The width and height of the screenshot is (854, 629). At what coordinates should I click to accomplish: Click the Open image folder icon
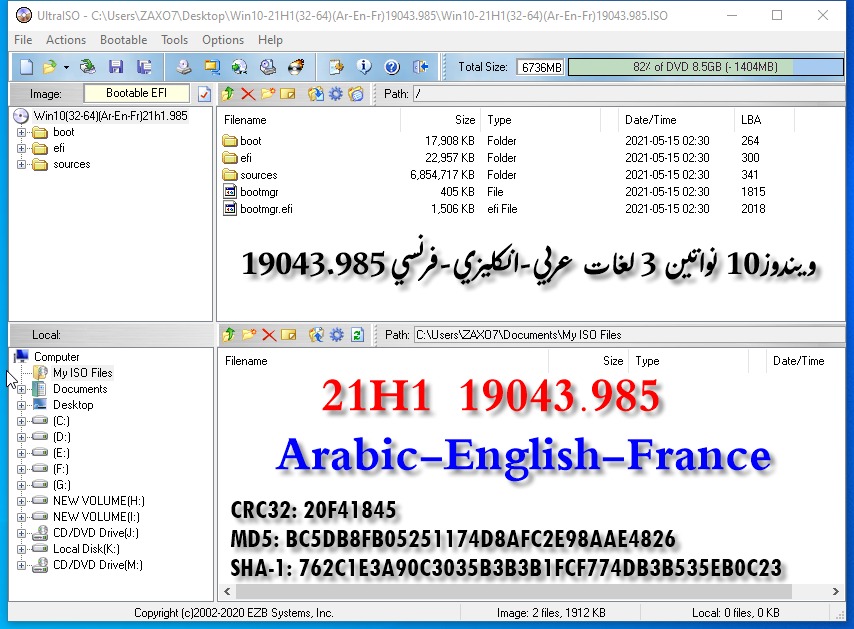50,67
